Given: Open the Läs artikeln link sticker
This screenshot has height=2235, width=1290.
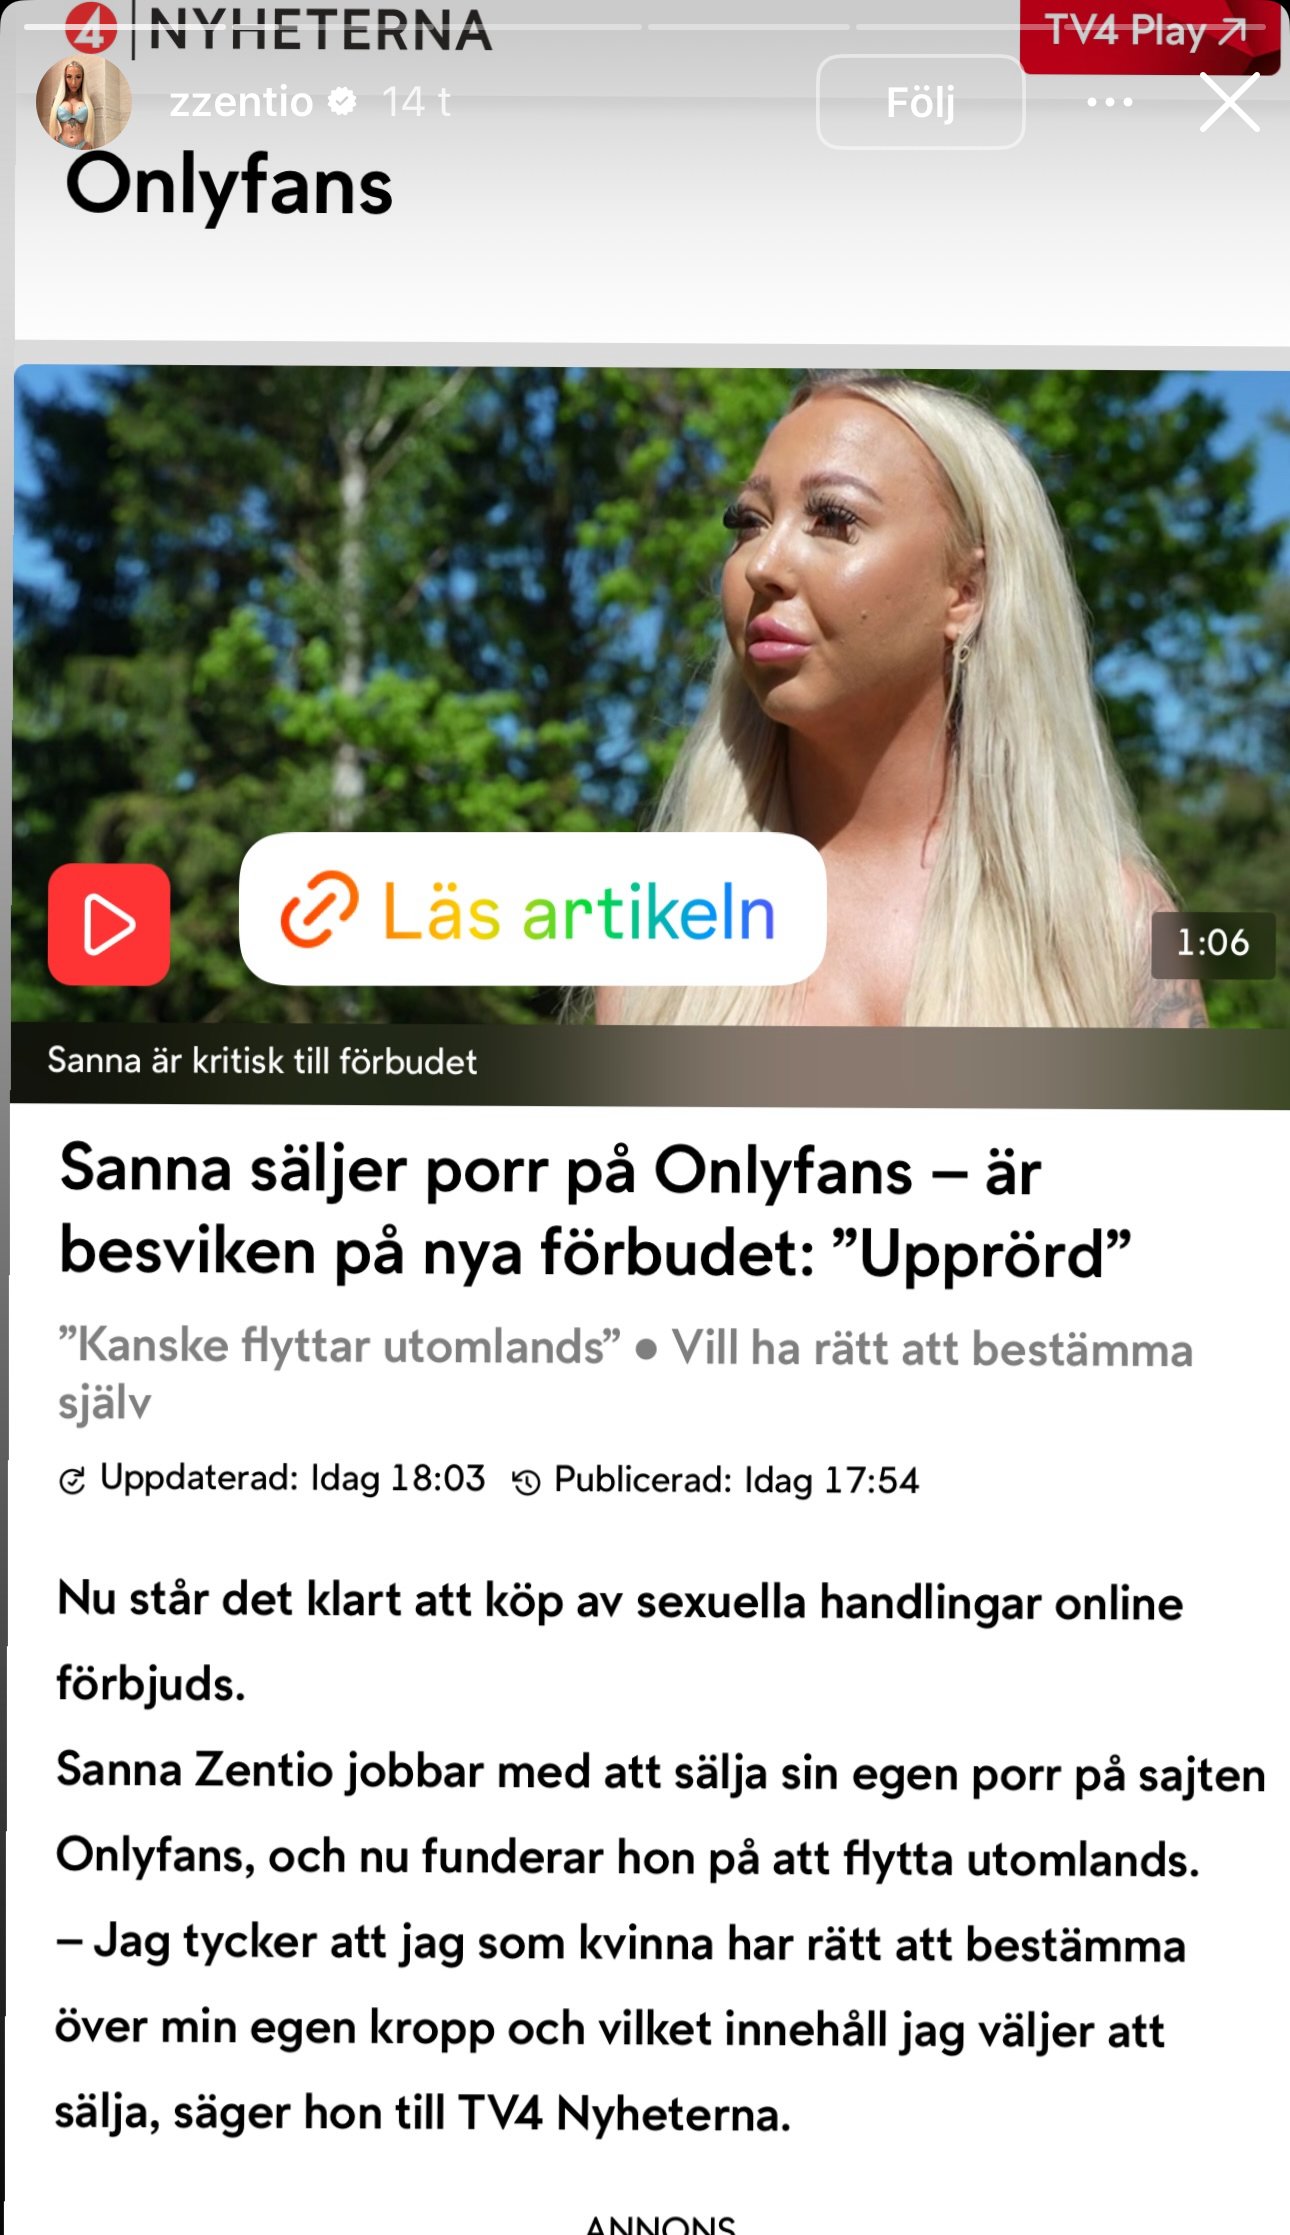Looking at the screenshot, I should 533,909.
